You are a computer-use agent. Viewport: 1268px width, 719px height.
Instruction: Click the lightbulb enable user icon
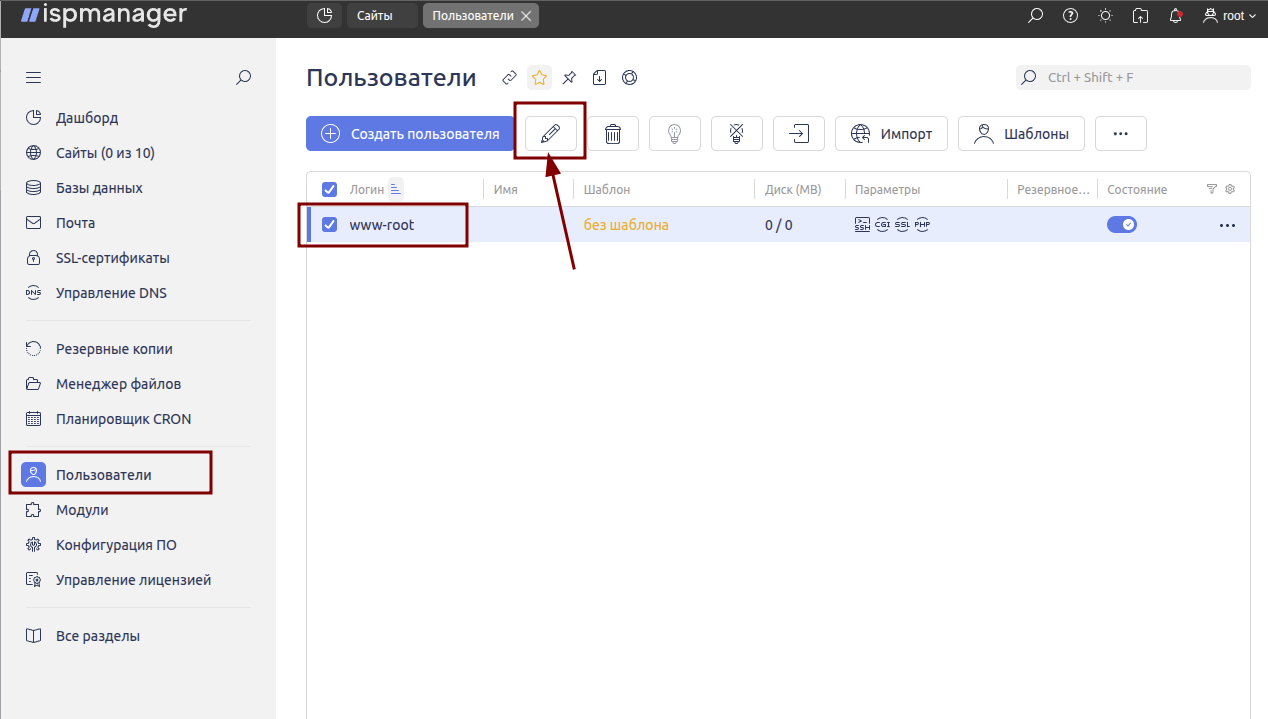pos(675,134)
